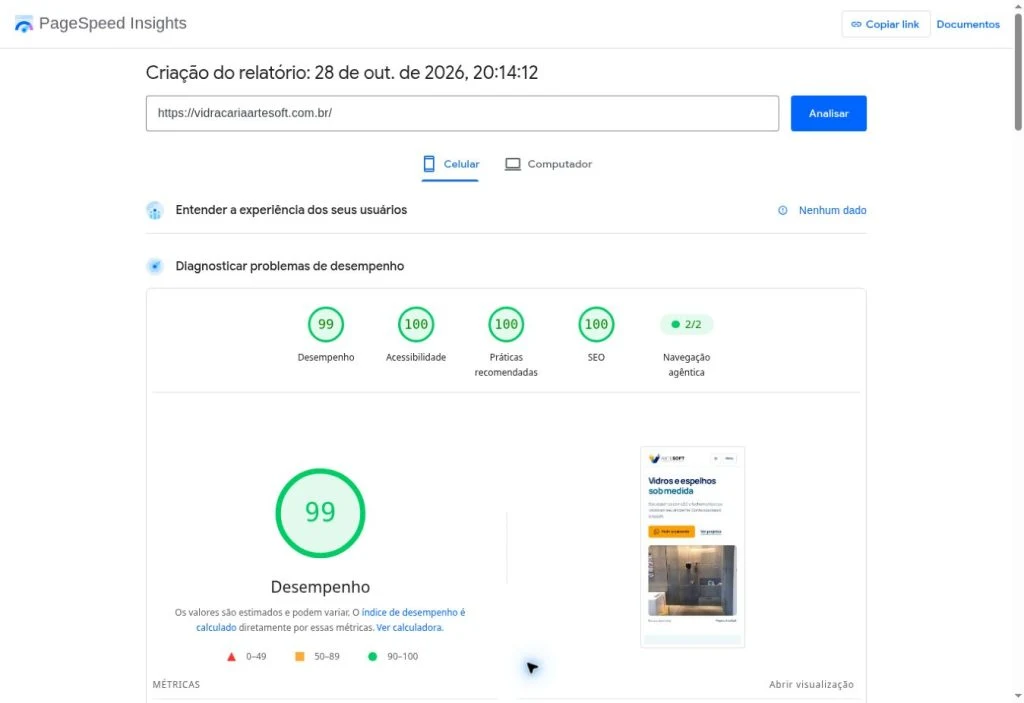Click the green circle 90–100 legend icon
Screen dimensions: 1024x703
[372, 657]
